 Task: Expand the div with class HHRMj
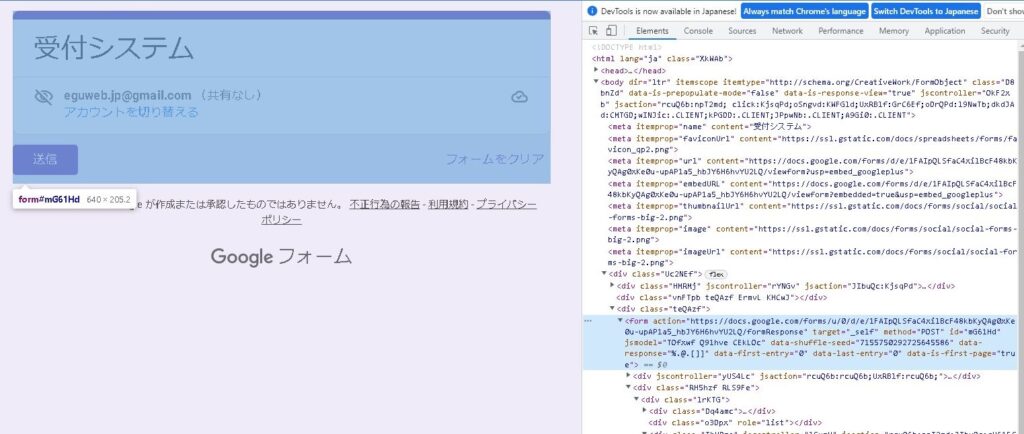[613, 286]
